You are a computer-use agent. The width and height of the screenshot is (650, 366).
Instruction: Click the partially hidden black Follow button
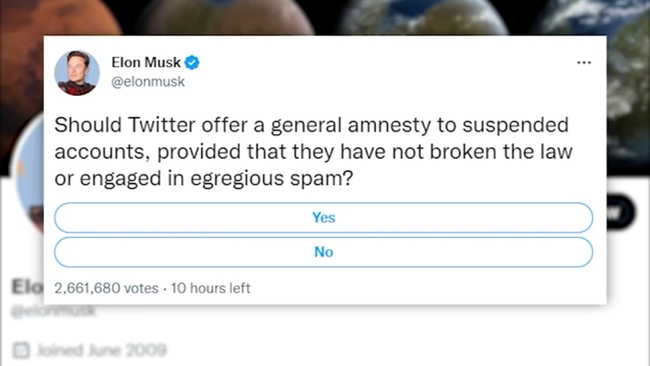621,212
